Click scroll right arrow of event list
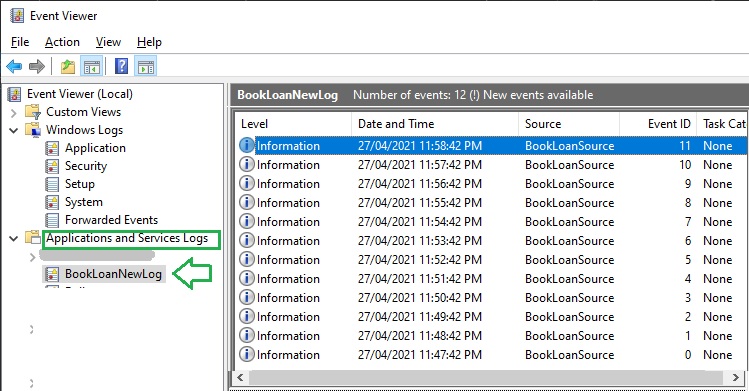Screen dimensions: 749x391 pyautogui.click(x=736, y=377)
